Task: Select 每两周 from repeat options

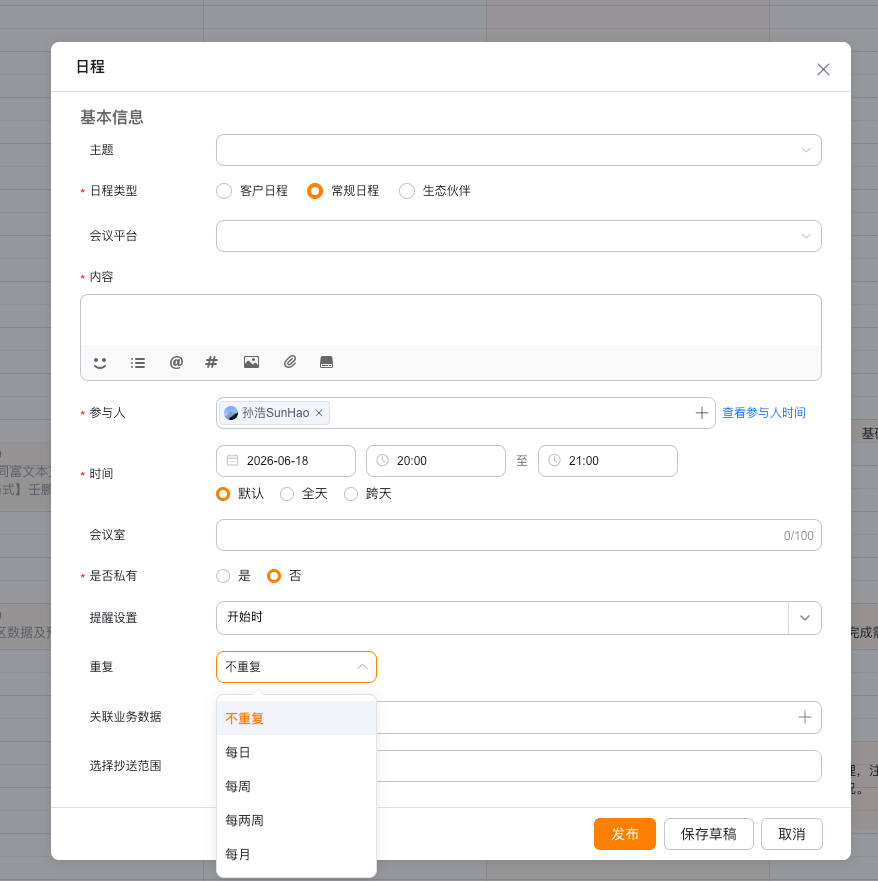Action: [x=296, y=820]
